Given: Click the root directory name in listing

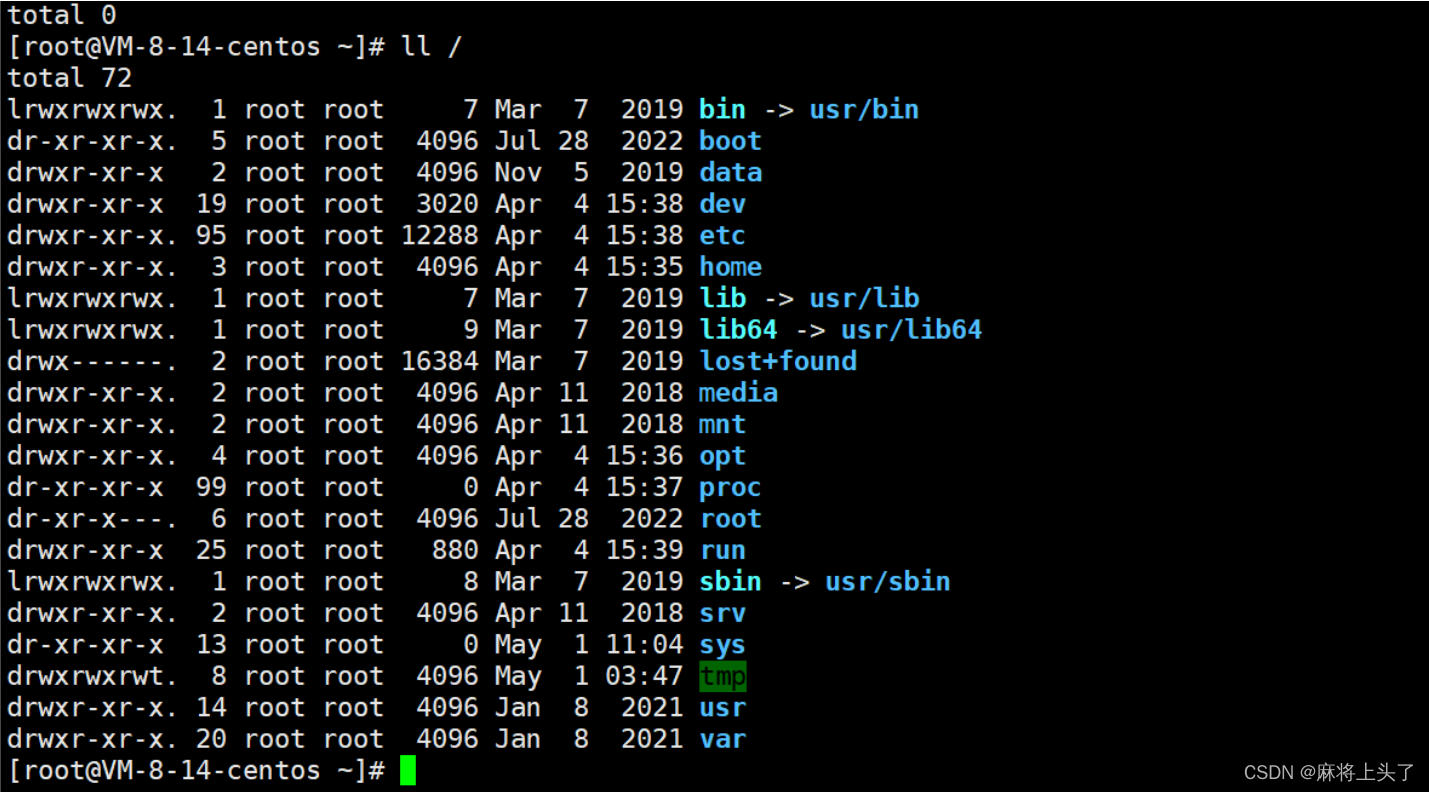Looking at the screenshot, I should 730,518.
